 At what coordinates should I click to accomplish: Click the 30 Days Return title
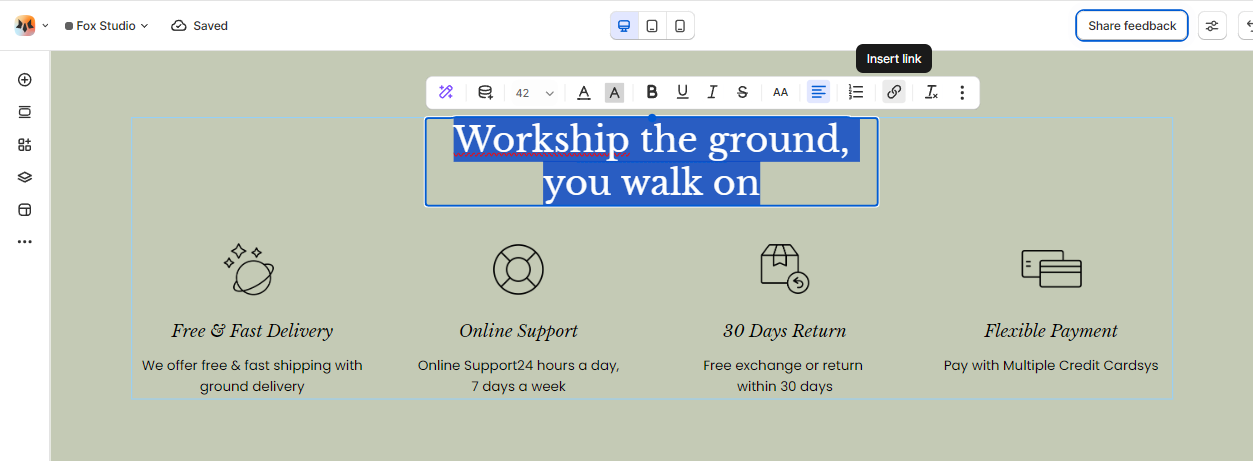click(x=785, y=331)
